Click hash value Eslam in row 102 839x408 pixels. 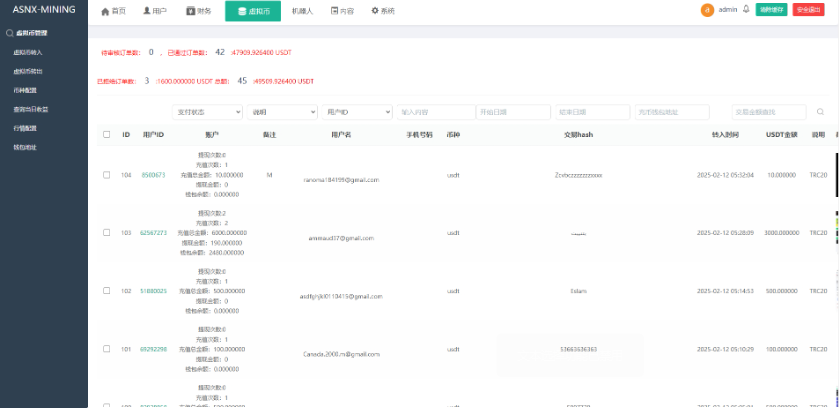tap(578, 291)
